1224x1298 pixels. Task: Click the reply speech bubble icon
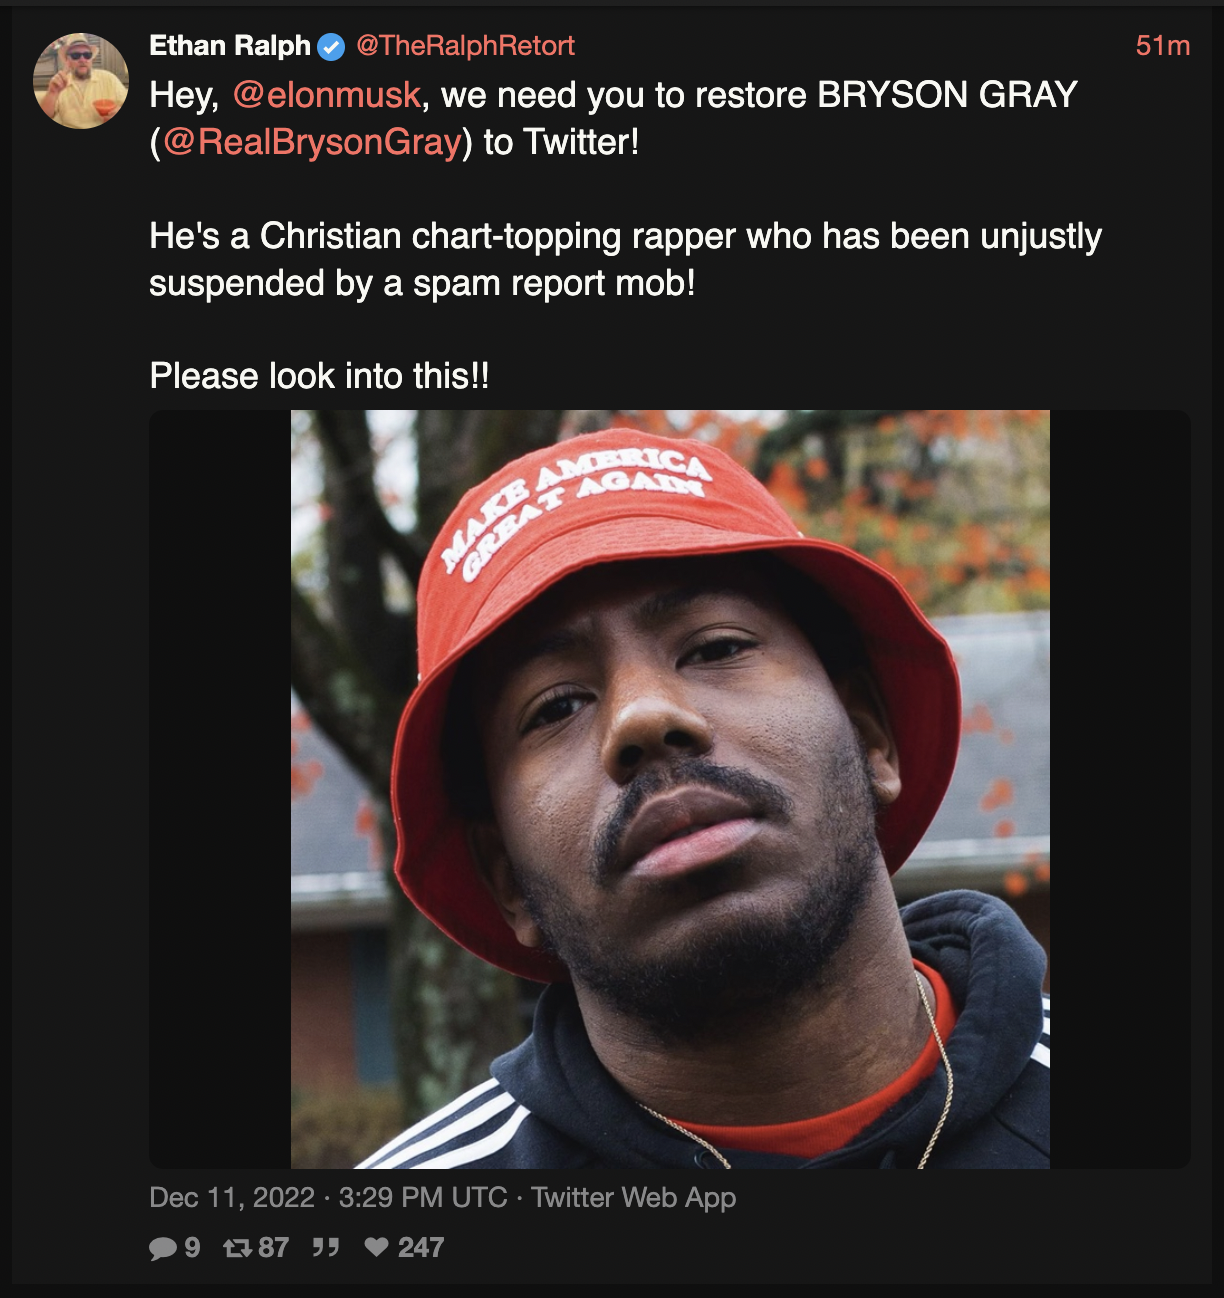coord(162,1248)
